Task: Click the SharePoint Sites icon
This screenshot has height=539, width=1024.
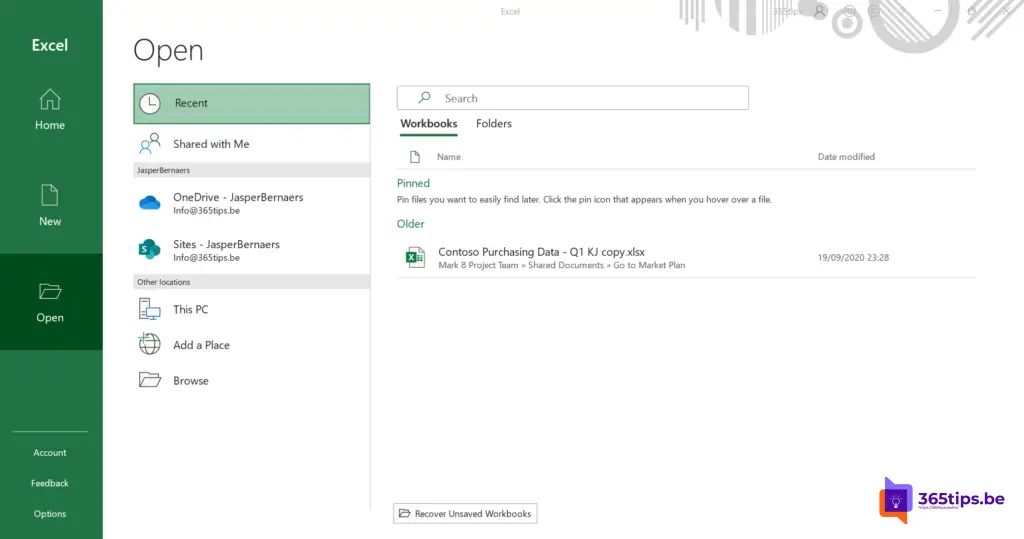Action: [150, 249]
